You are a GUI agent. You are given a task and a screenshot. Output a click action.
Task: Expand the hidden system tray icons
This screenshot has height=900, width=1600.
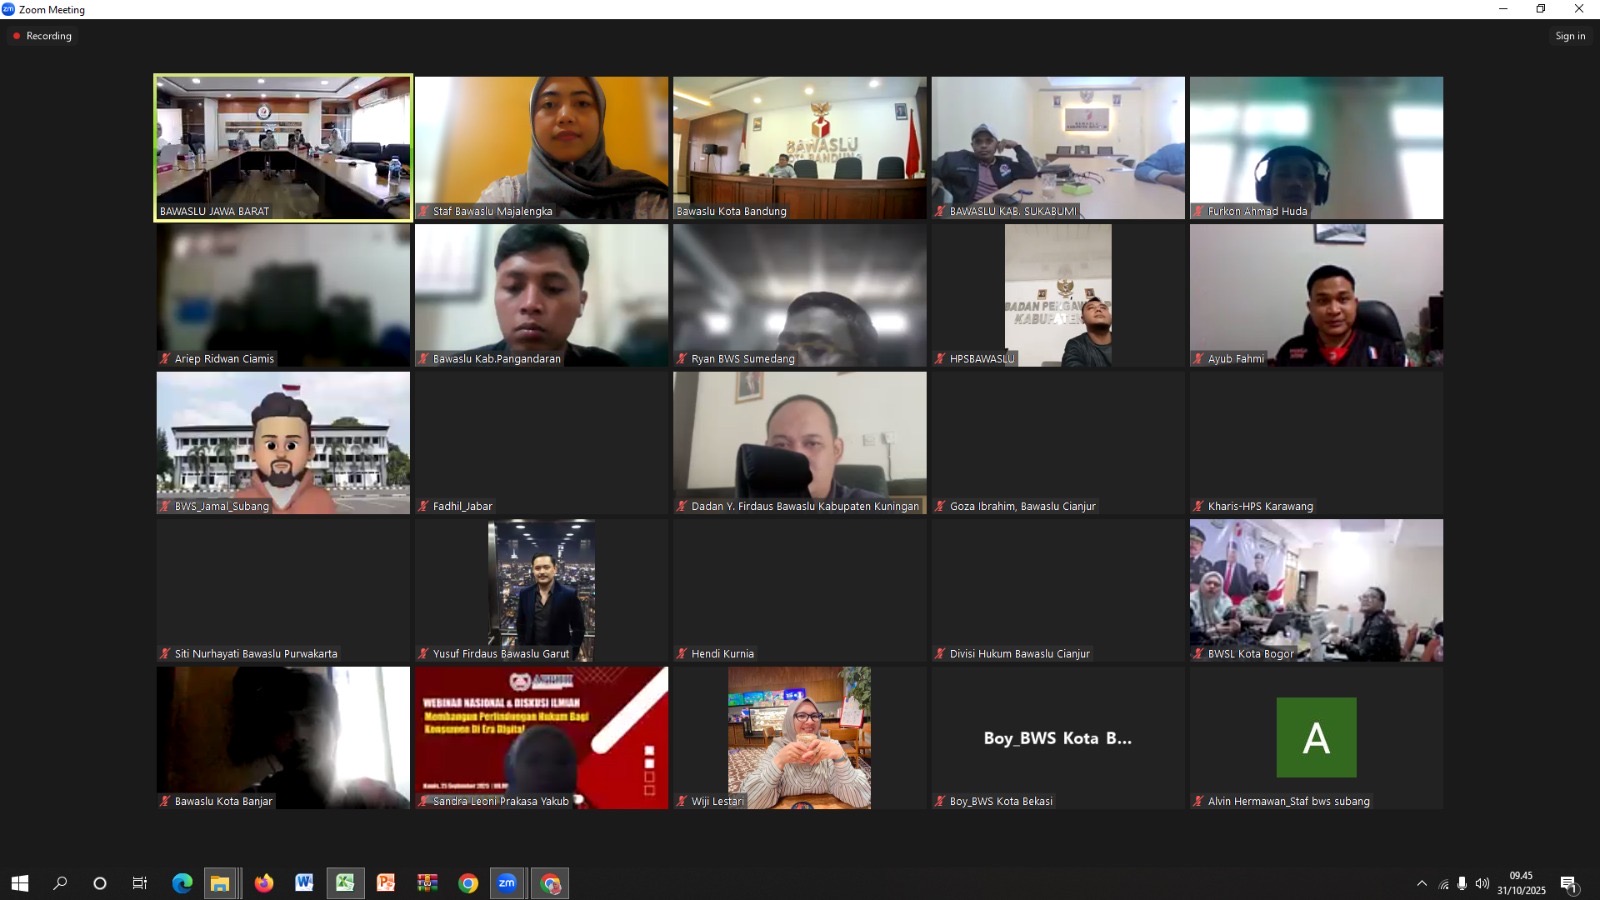1421,884
